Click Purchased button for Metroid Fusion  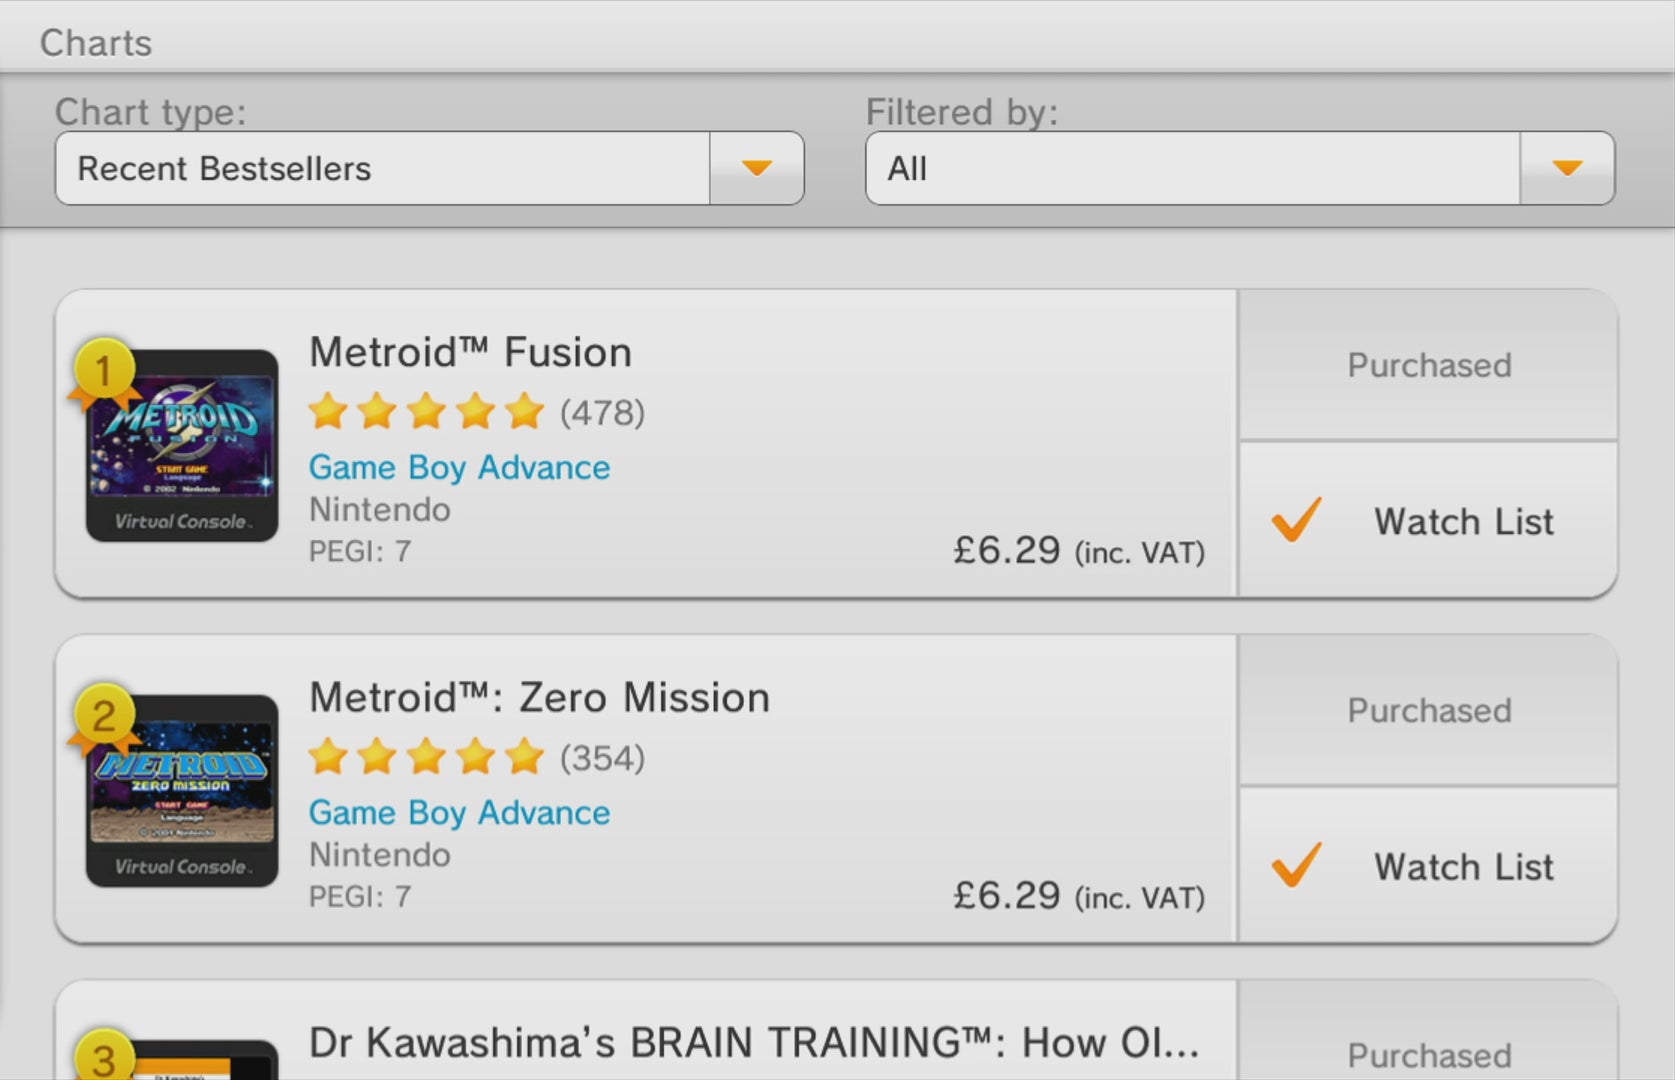1428,365
